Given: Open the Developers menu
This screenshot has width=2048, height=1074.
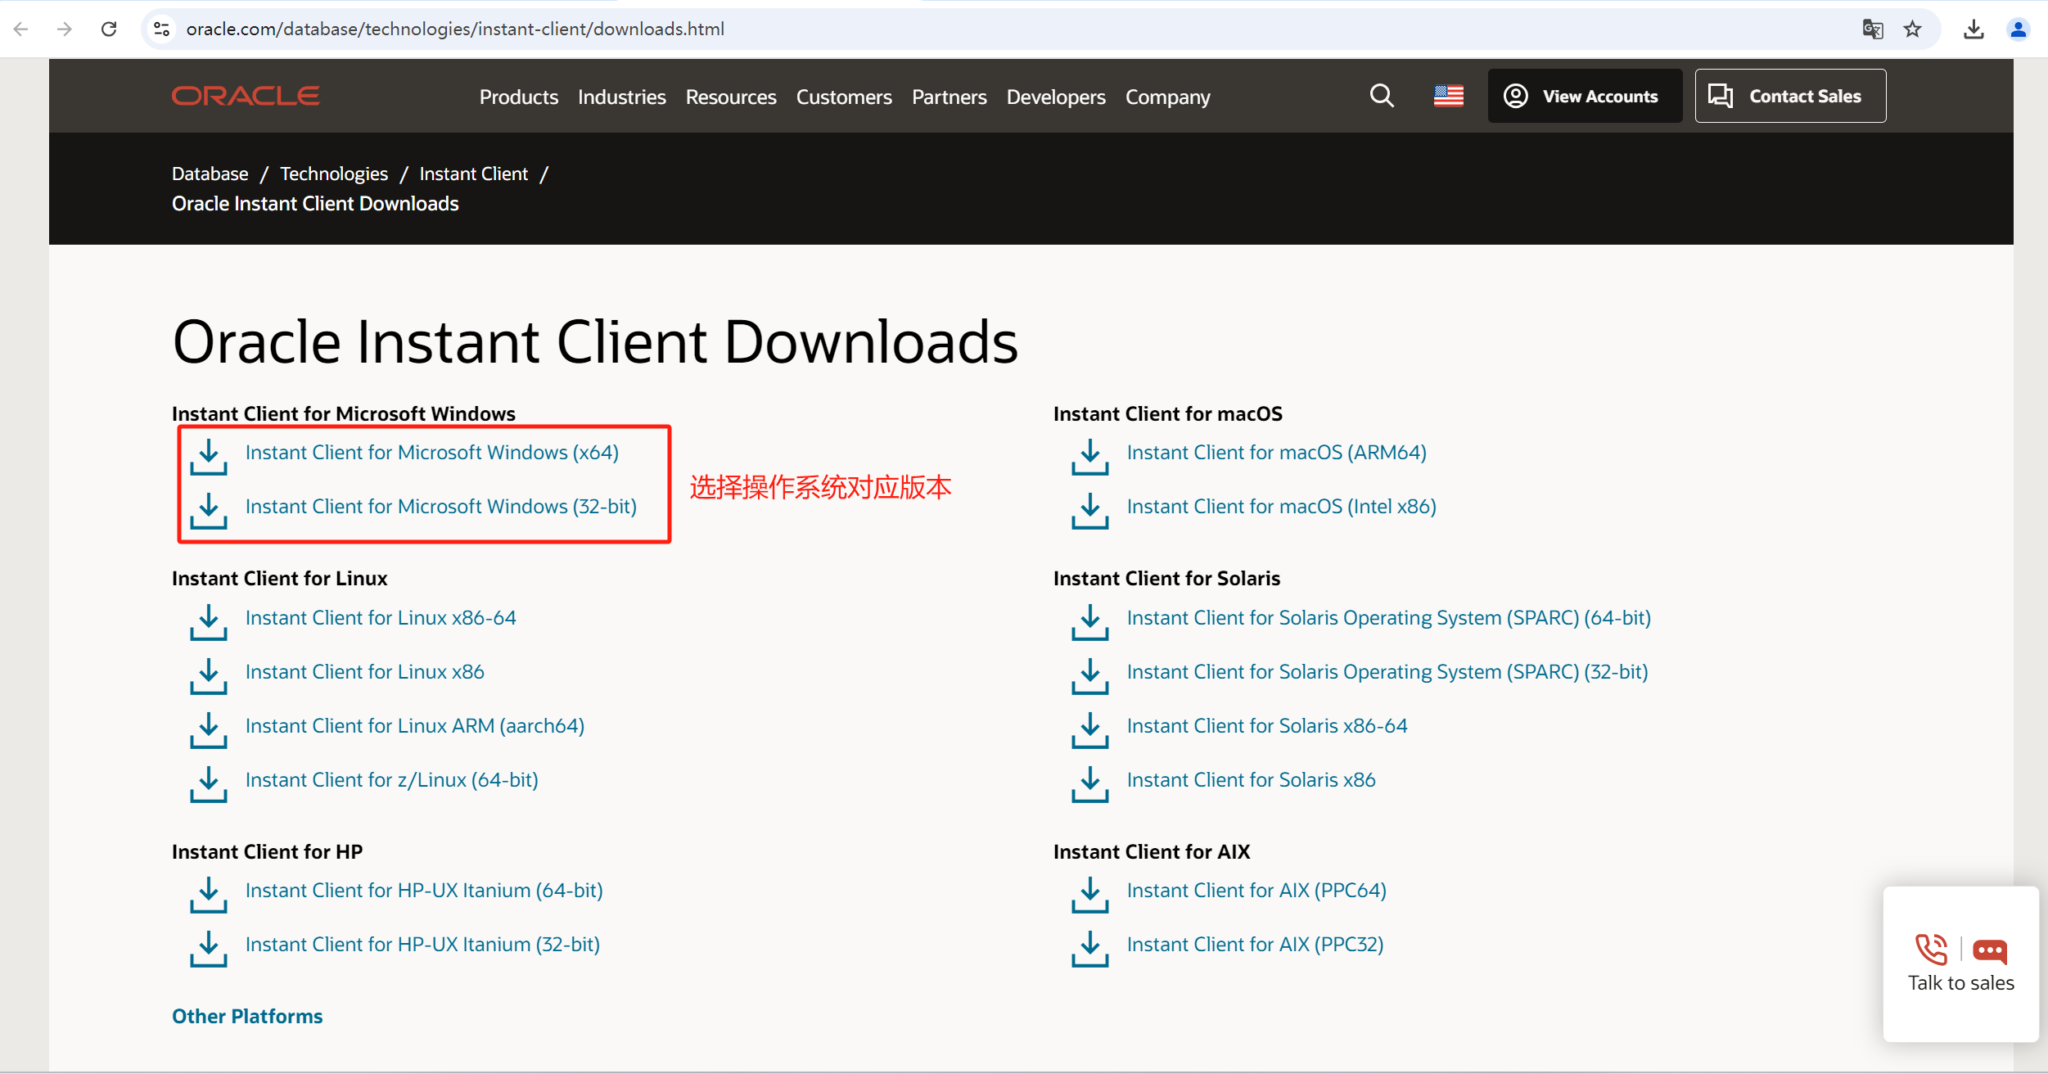Looking at the screenshot, I should pos(1055,97).
